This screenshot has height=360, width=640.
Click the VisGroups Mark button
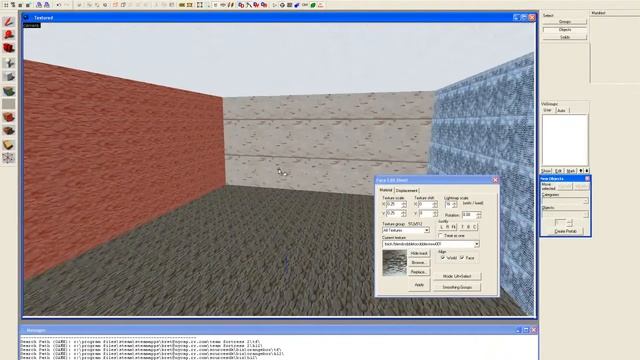tap(571, 171)
